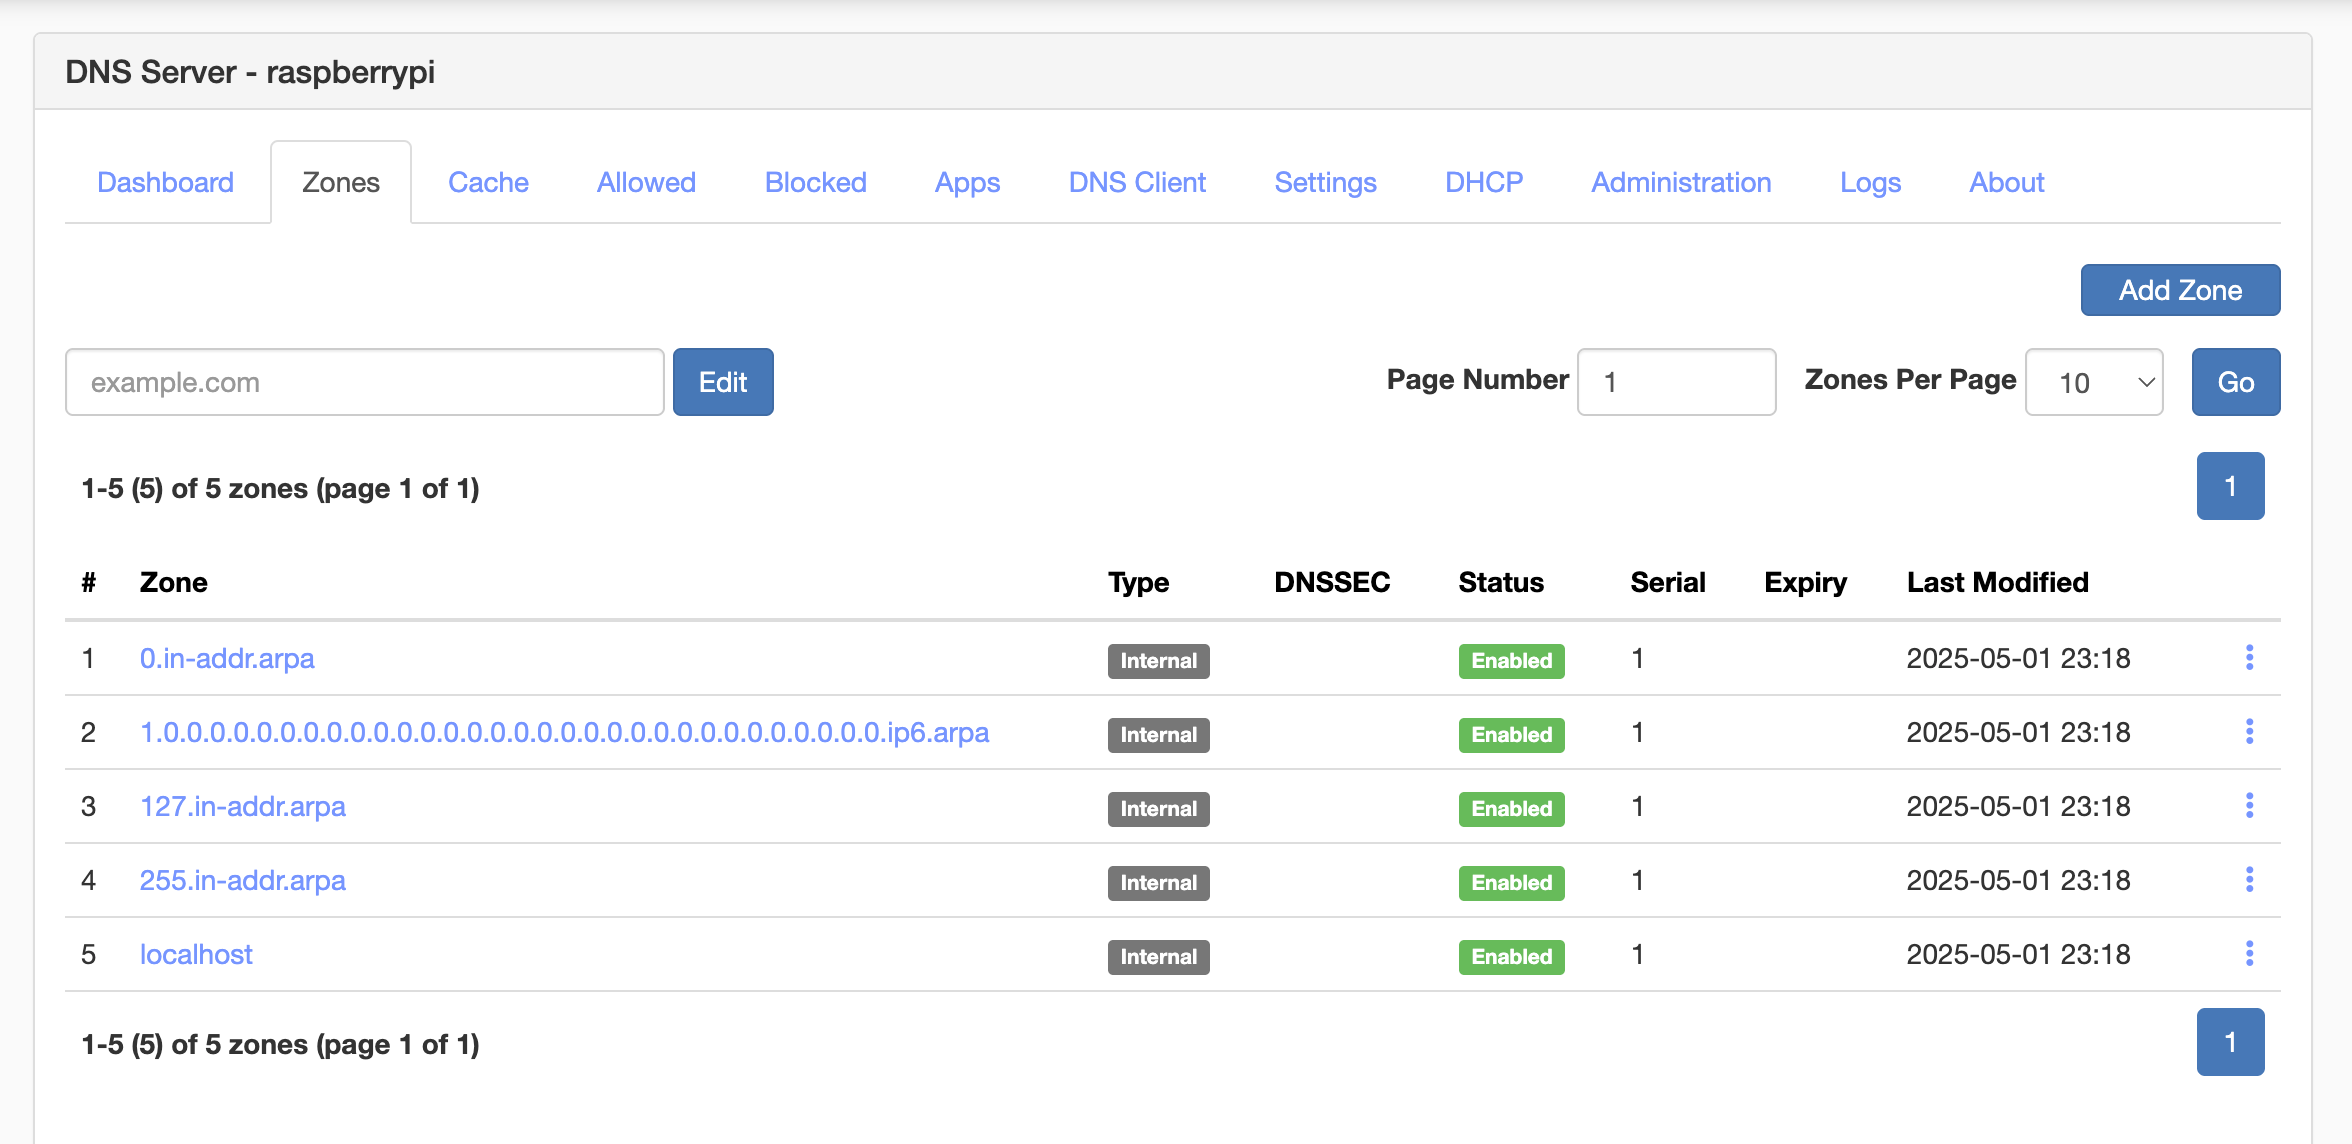Focus the Page Number input field
2352x1144 pixels.
pyautogui.click(x=1676, y=382)
